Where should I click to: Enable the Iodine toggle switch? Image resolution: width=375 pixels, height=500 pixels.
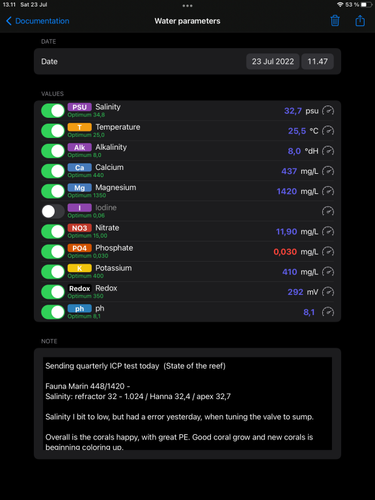point(53,211)
